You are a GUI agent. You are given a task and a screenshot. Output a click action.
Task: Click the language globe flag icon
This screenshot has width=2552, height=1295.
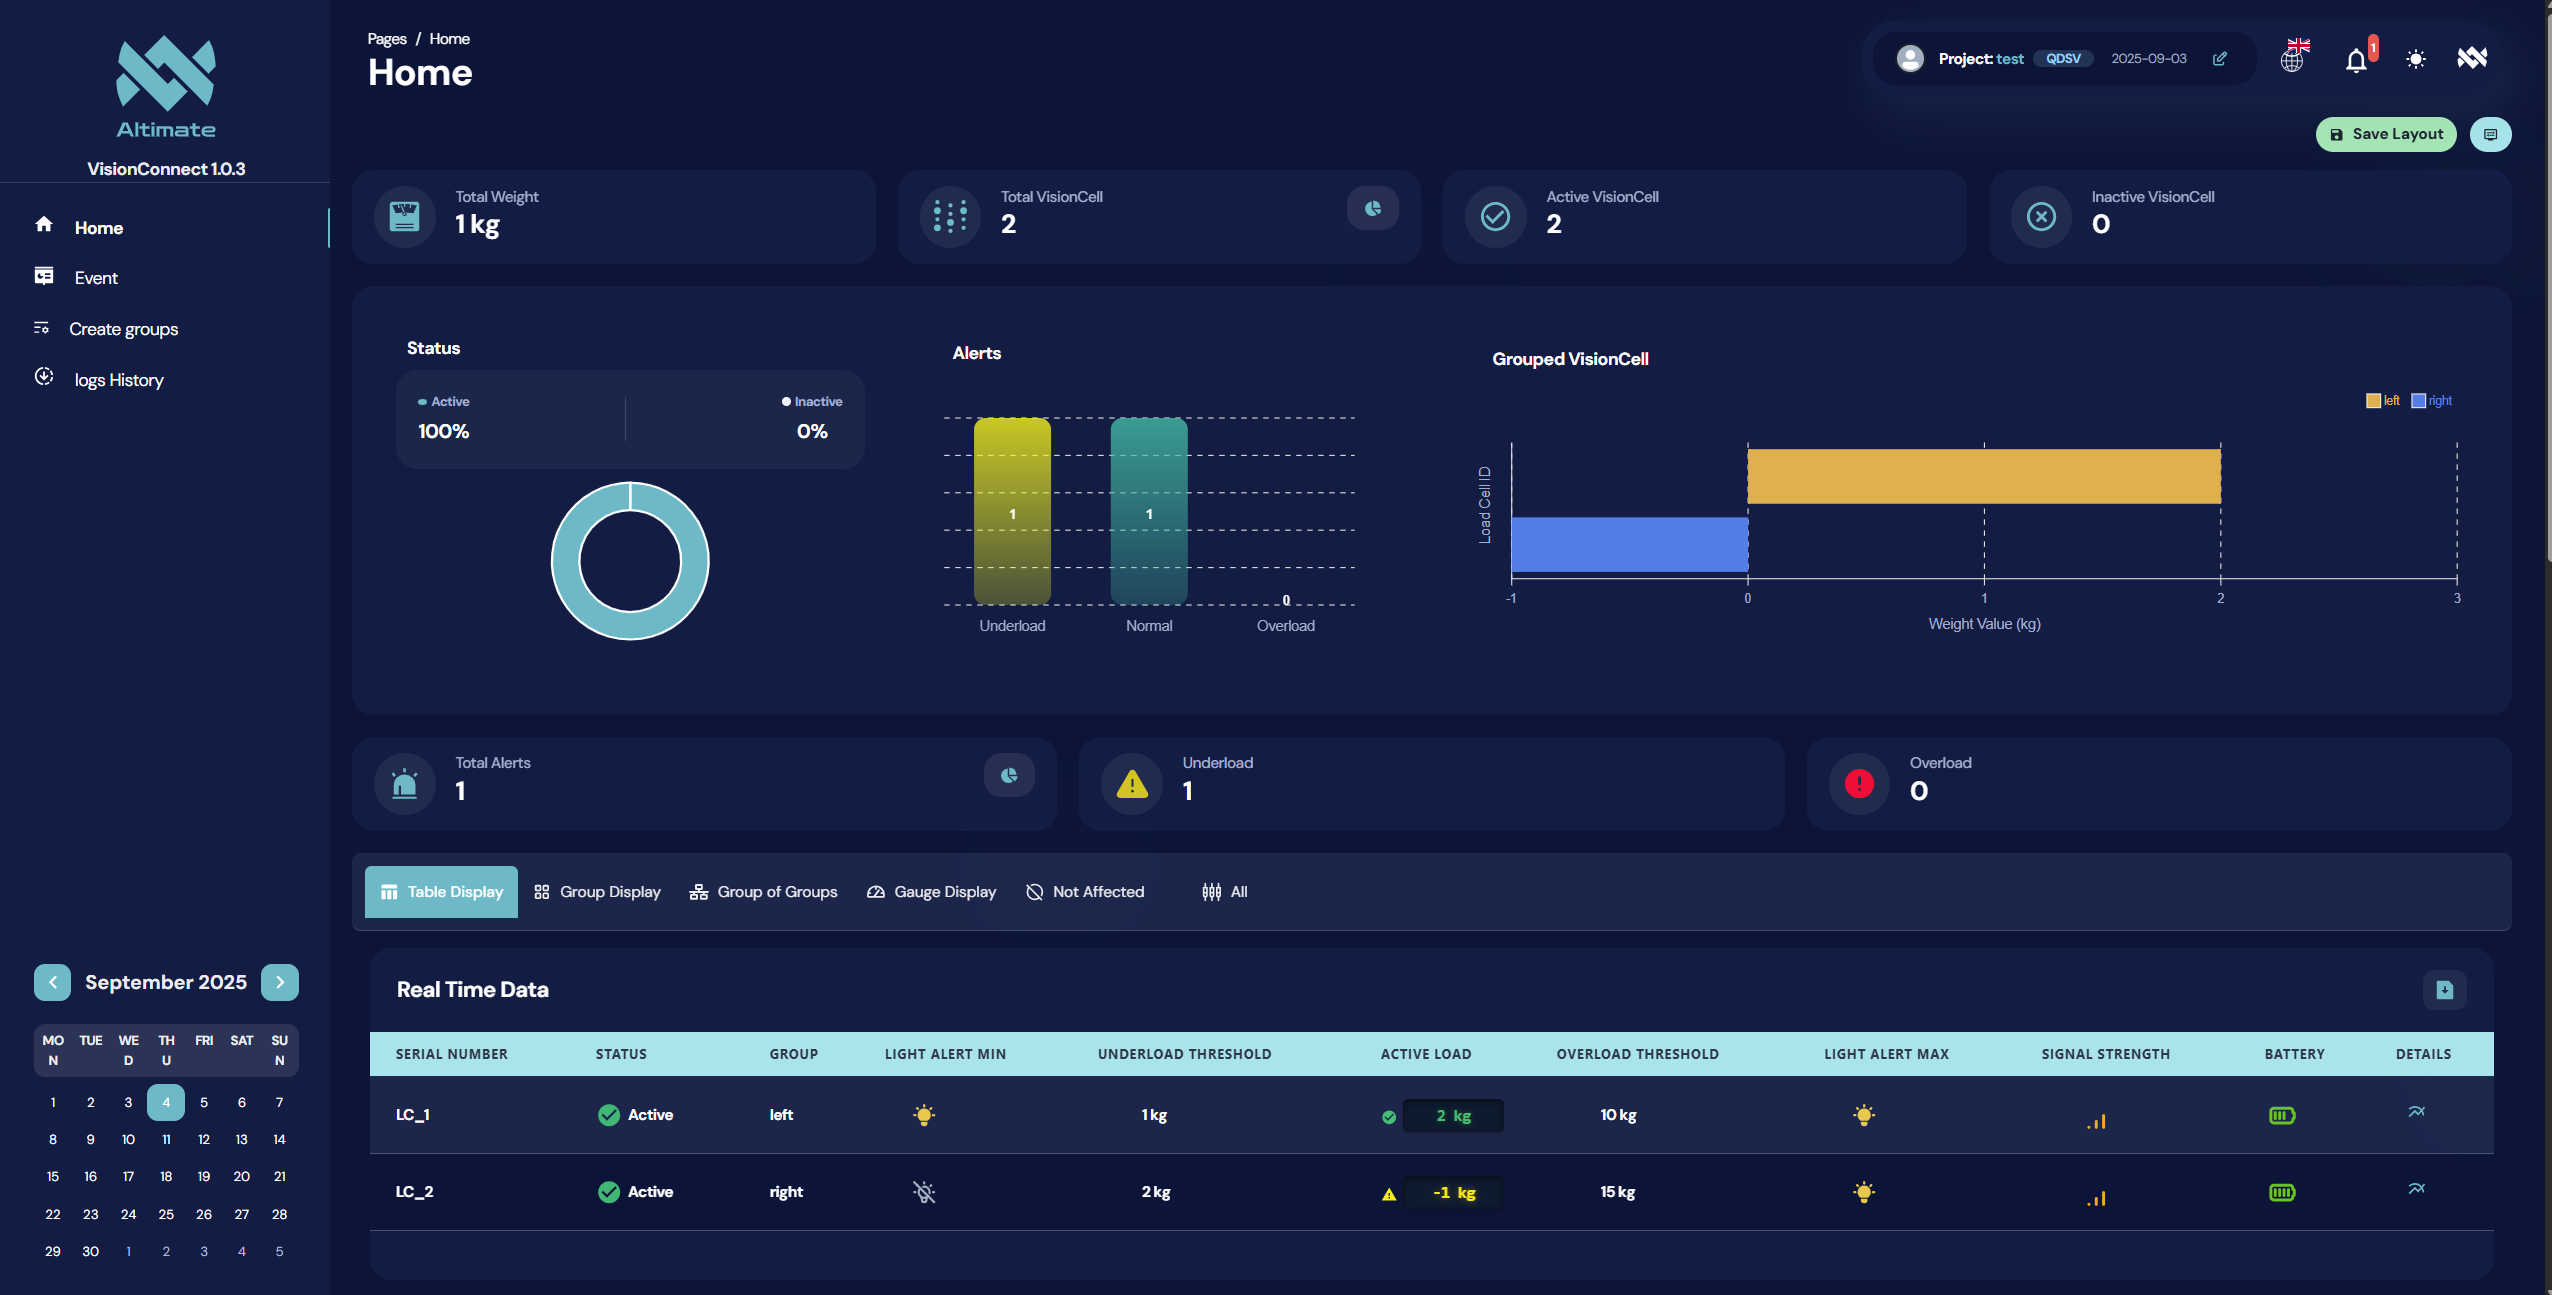(x=2294, y=58)
